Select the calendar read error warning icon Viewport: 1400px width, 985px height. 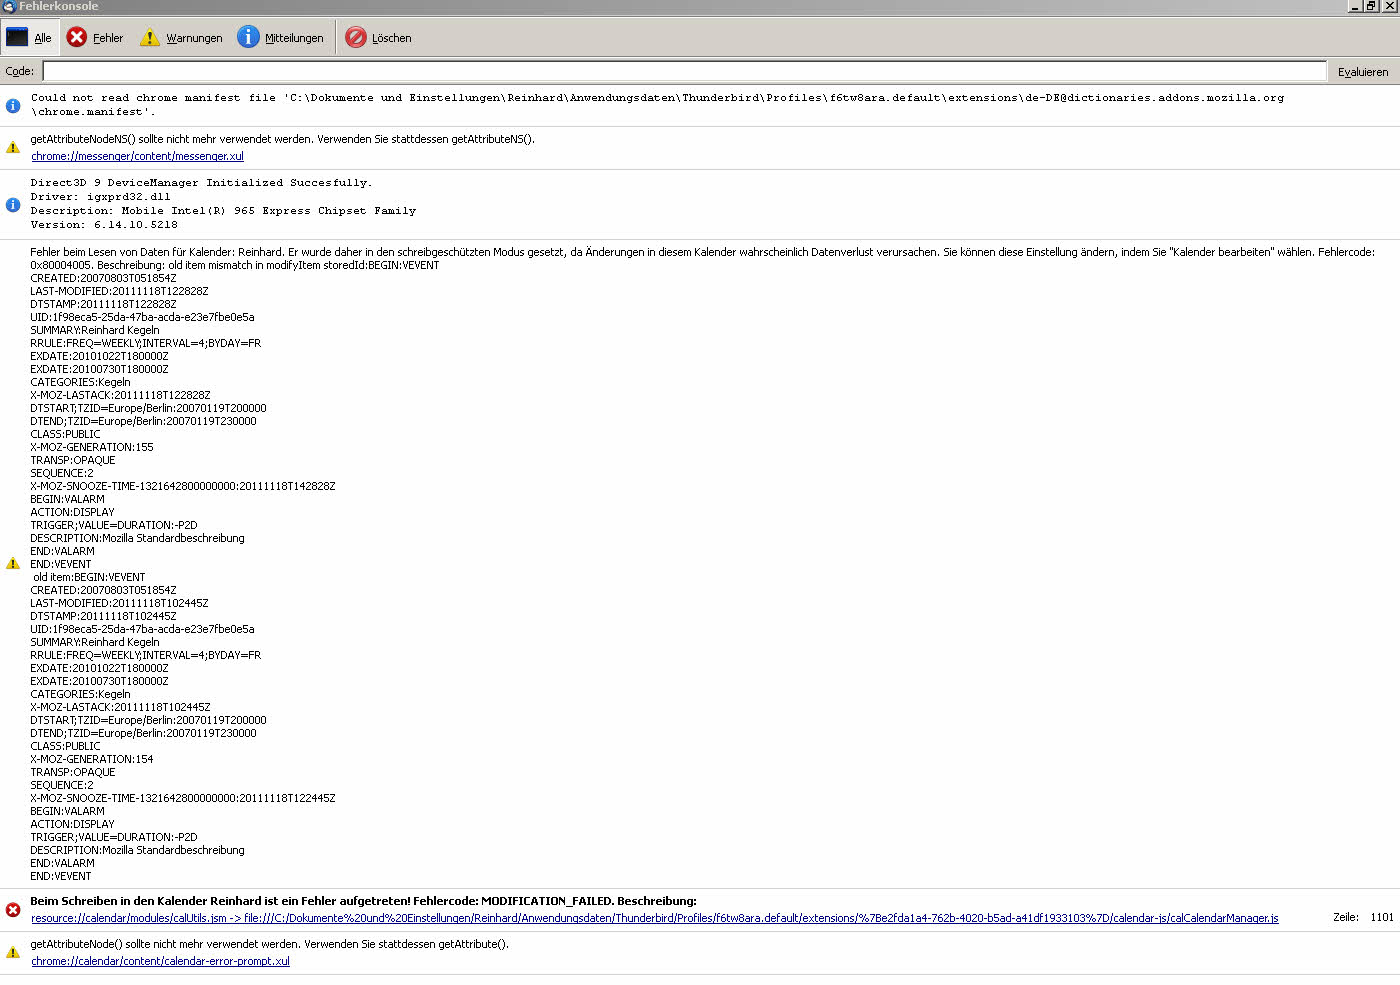tap(13, 563)
